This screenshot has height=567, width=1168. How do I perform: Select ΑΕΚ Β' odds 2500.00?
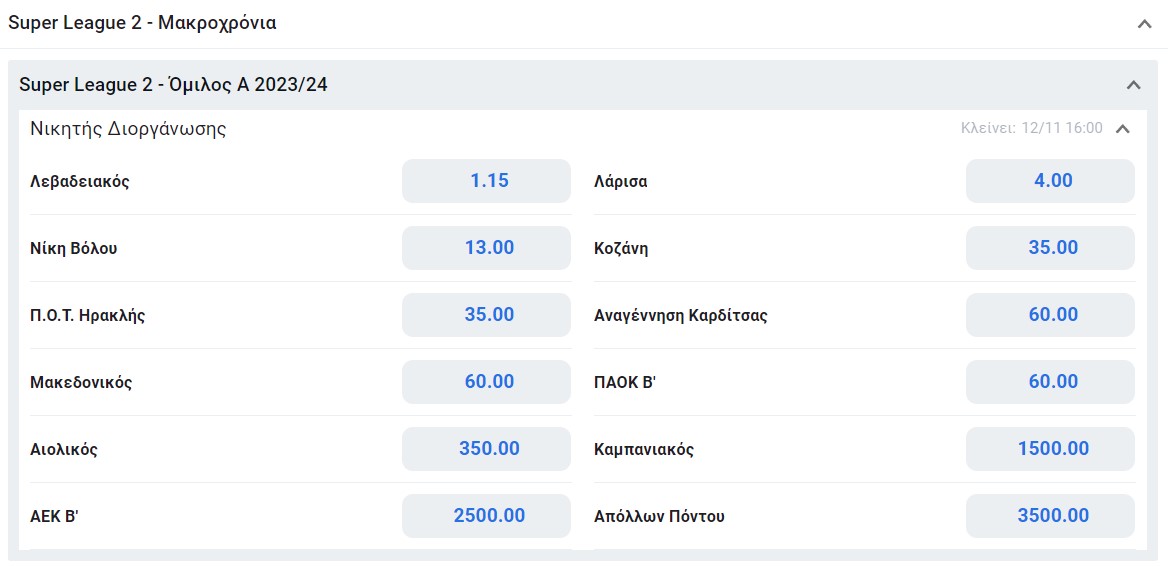[486, 516]
